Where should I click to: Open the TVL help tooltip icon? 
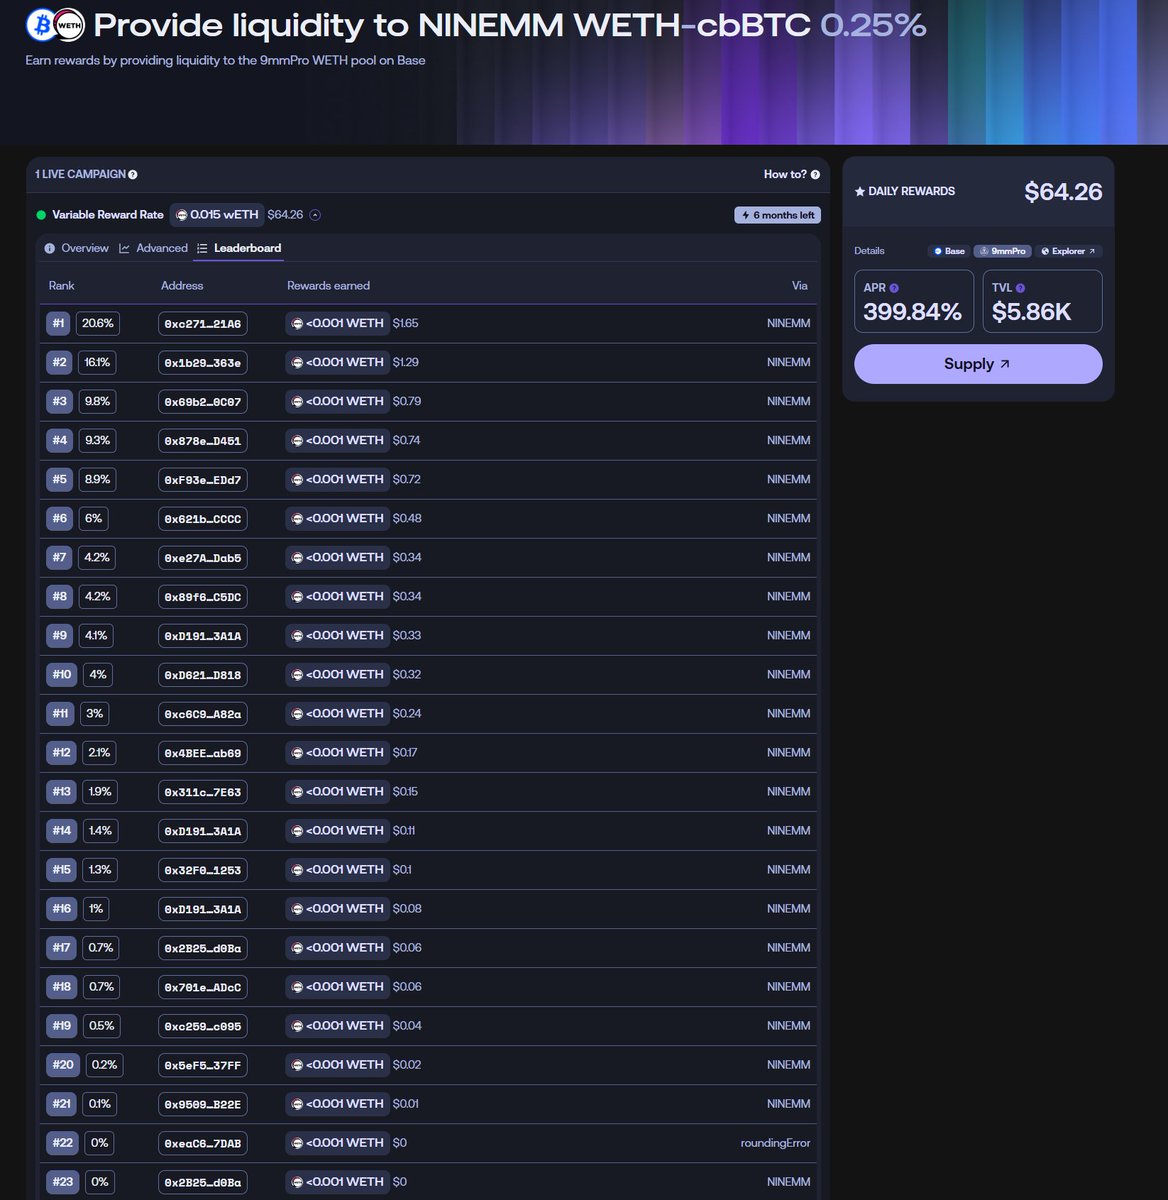[1020, 288]
